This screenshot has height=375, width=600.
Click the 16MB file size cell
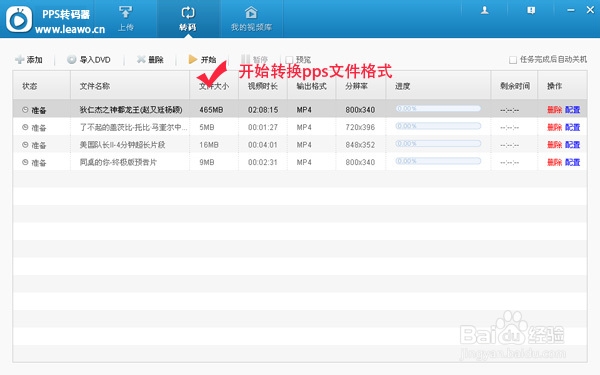point(209,145)
